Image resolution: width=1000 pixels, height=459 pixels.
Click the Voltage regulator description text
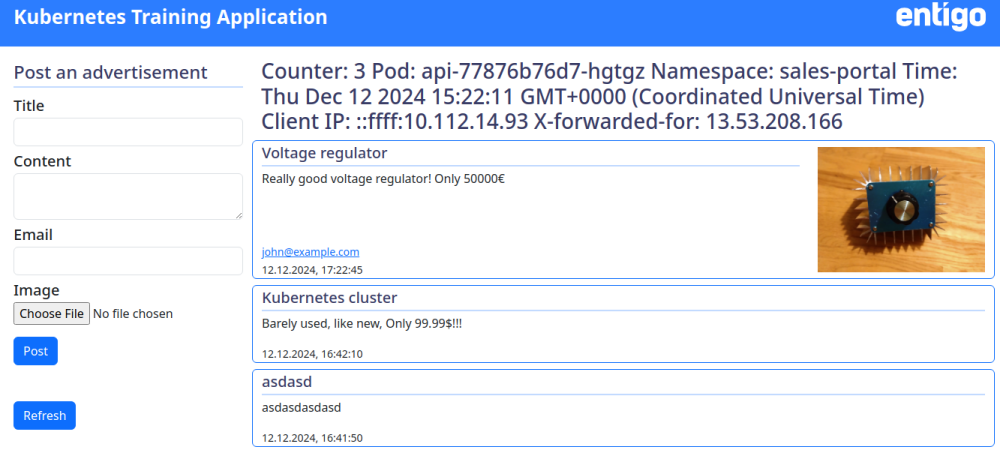coord(383,179)
